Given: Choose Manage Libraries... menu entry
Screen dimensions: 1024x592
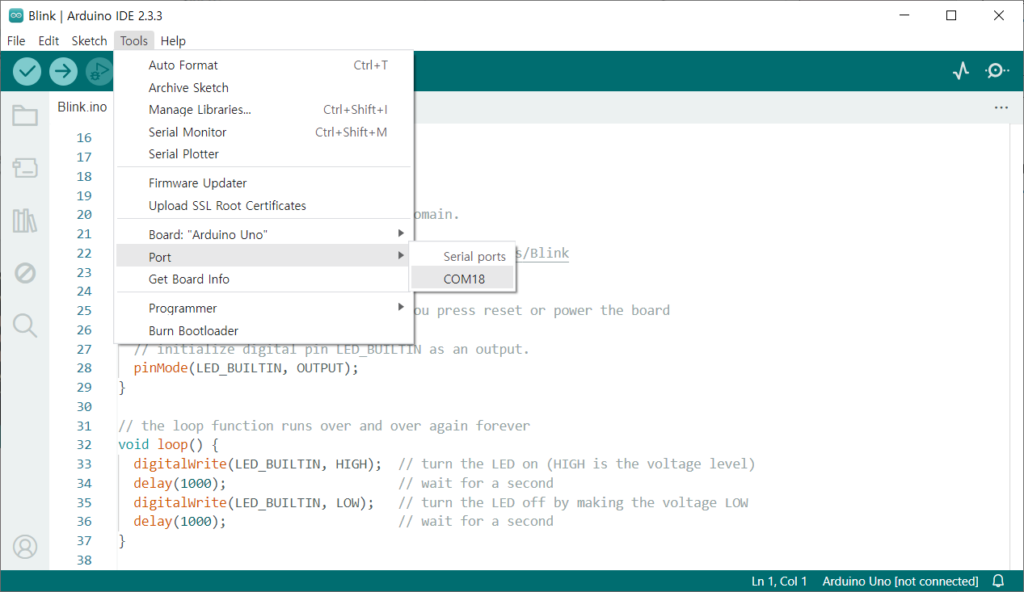Looking at the screenshot, I should pos(264,110).
